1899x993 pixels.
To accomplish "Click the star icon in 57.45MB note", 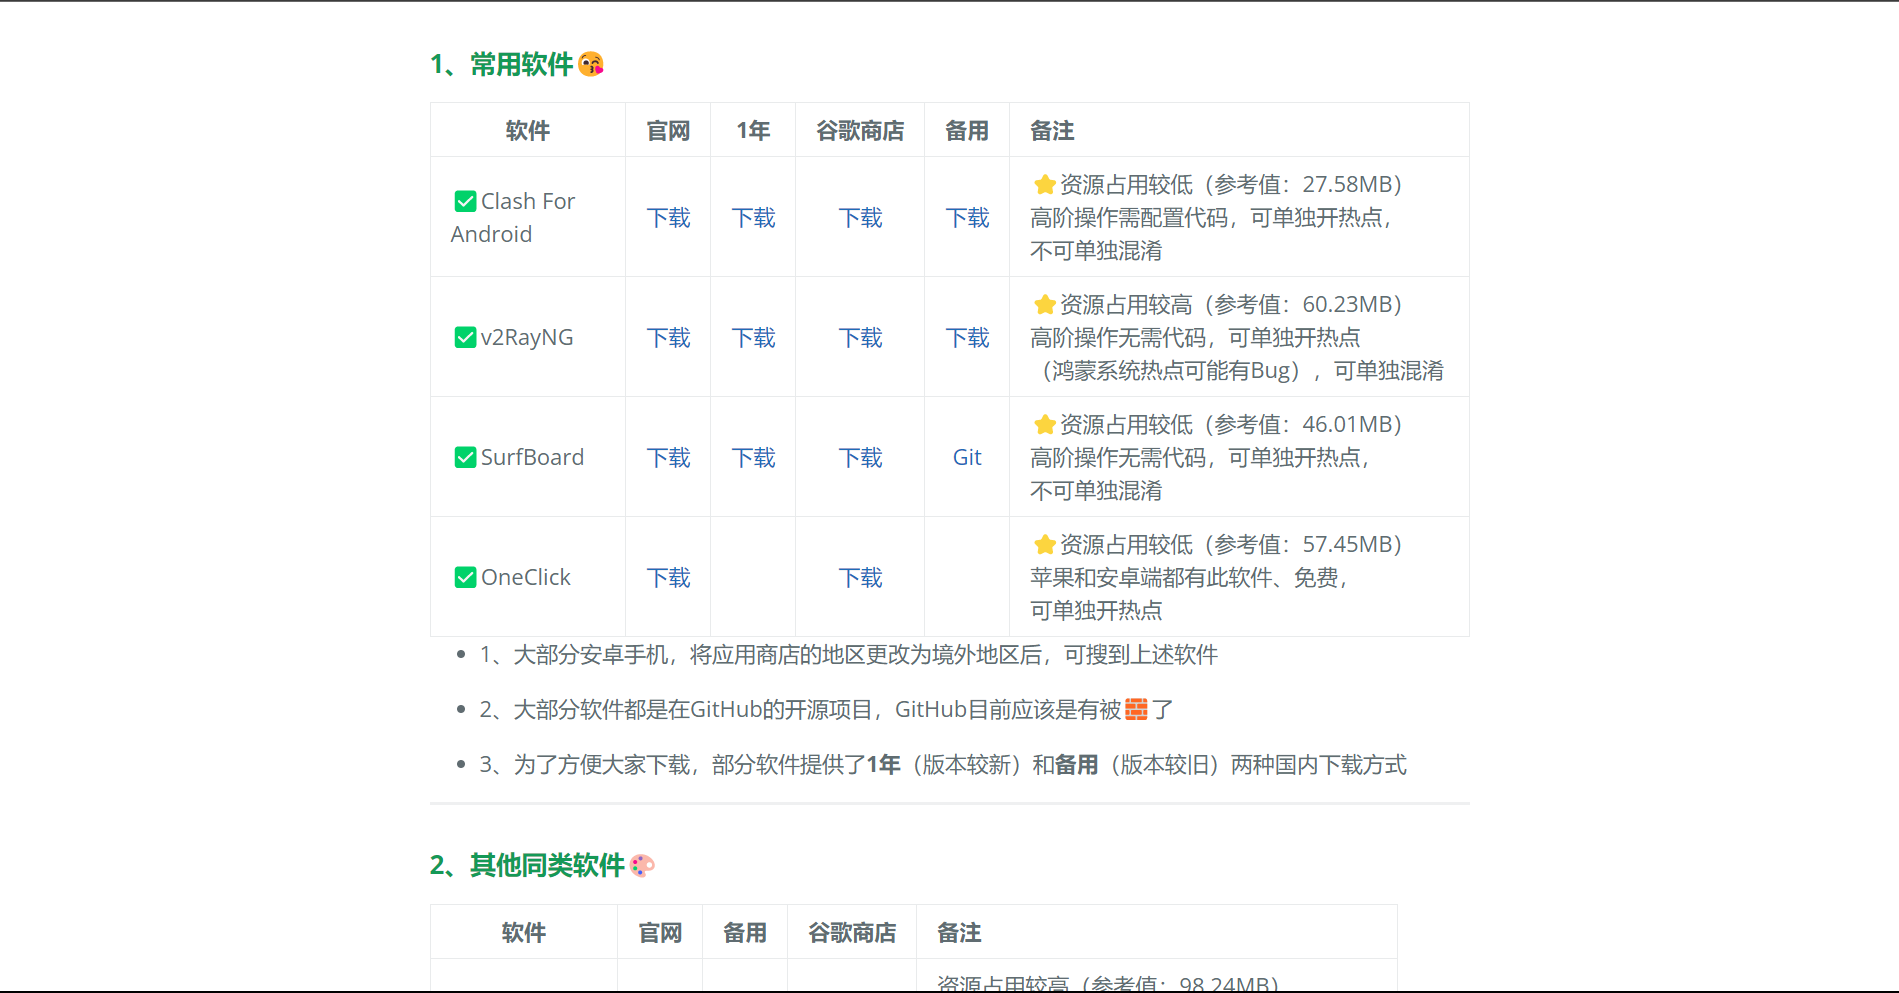I will pyautogui.click(x=1045, y=544).
